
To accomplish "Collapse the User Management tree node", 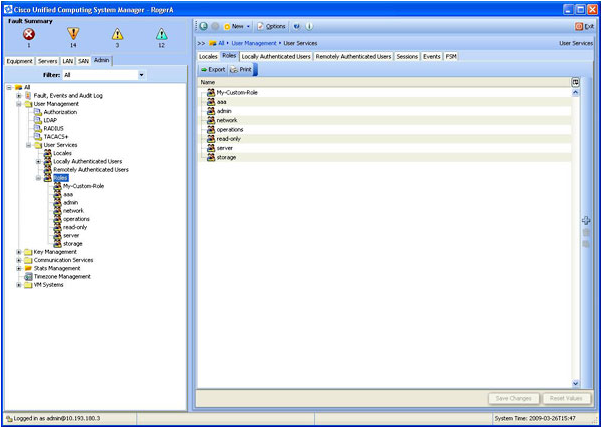I will pyautogui.click(x=19, y=104).
